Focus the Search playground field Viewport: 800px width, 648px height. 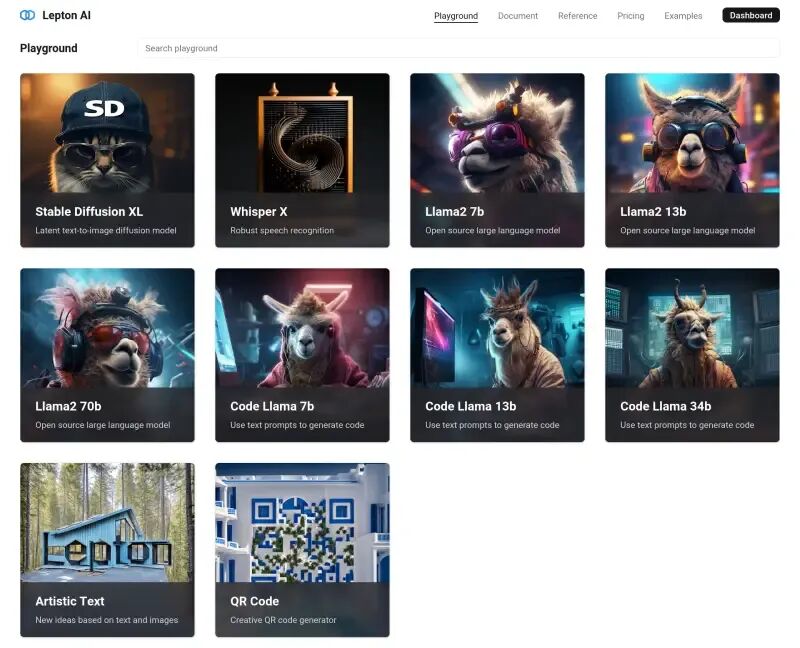click(x=458, y=48)
